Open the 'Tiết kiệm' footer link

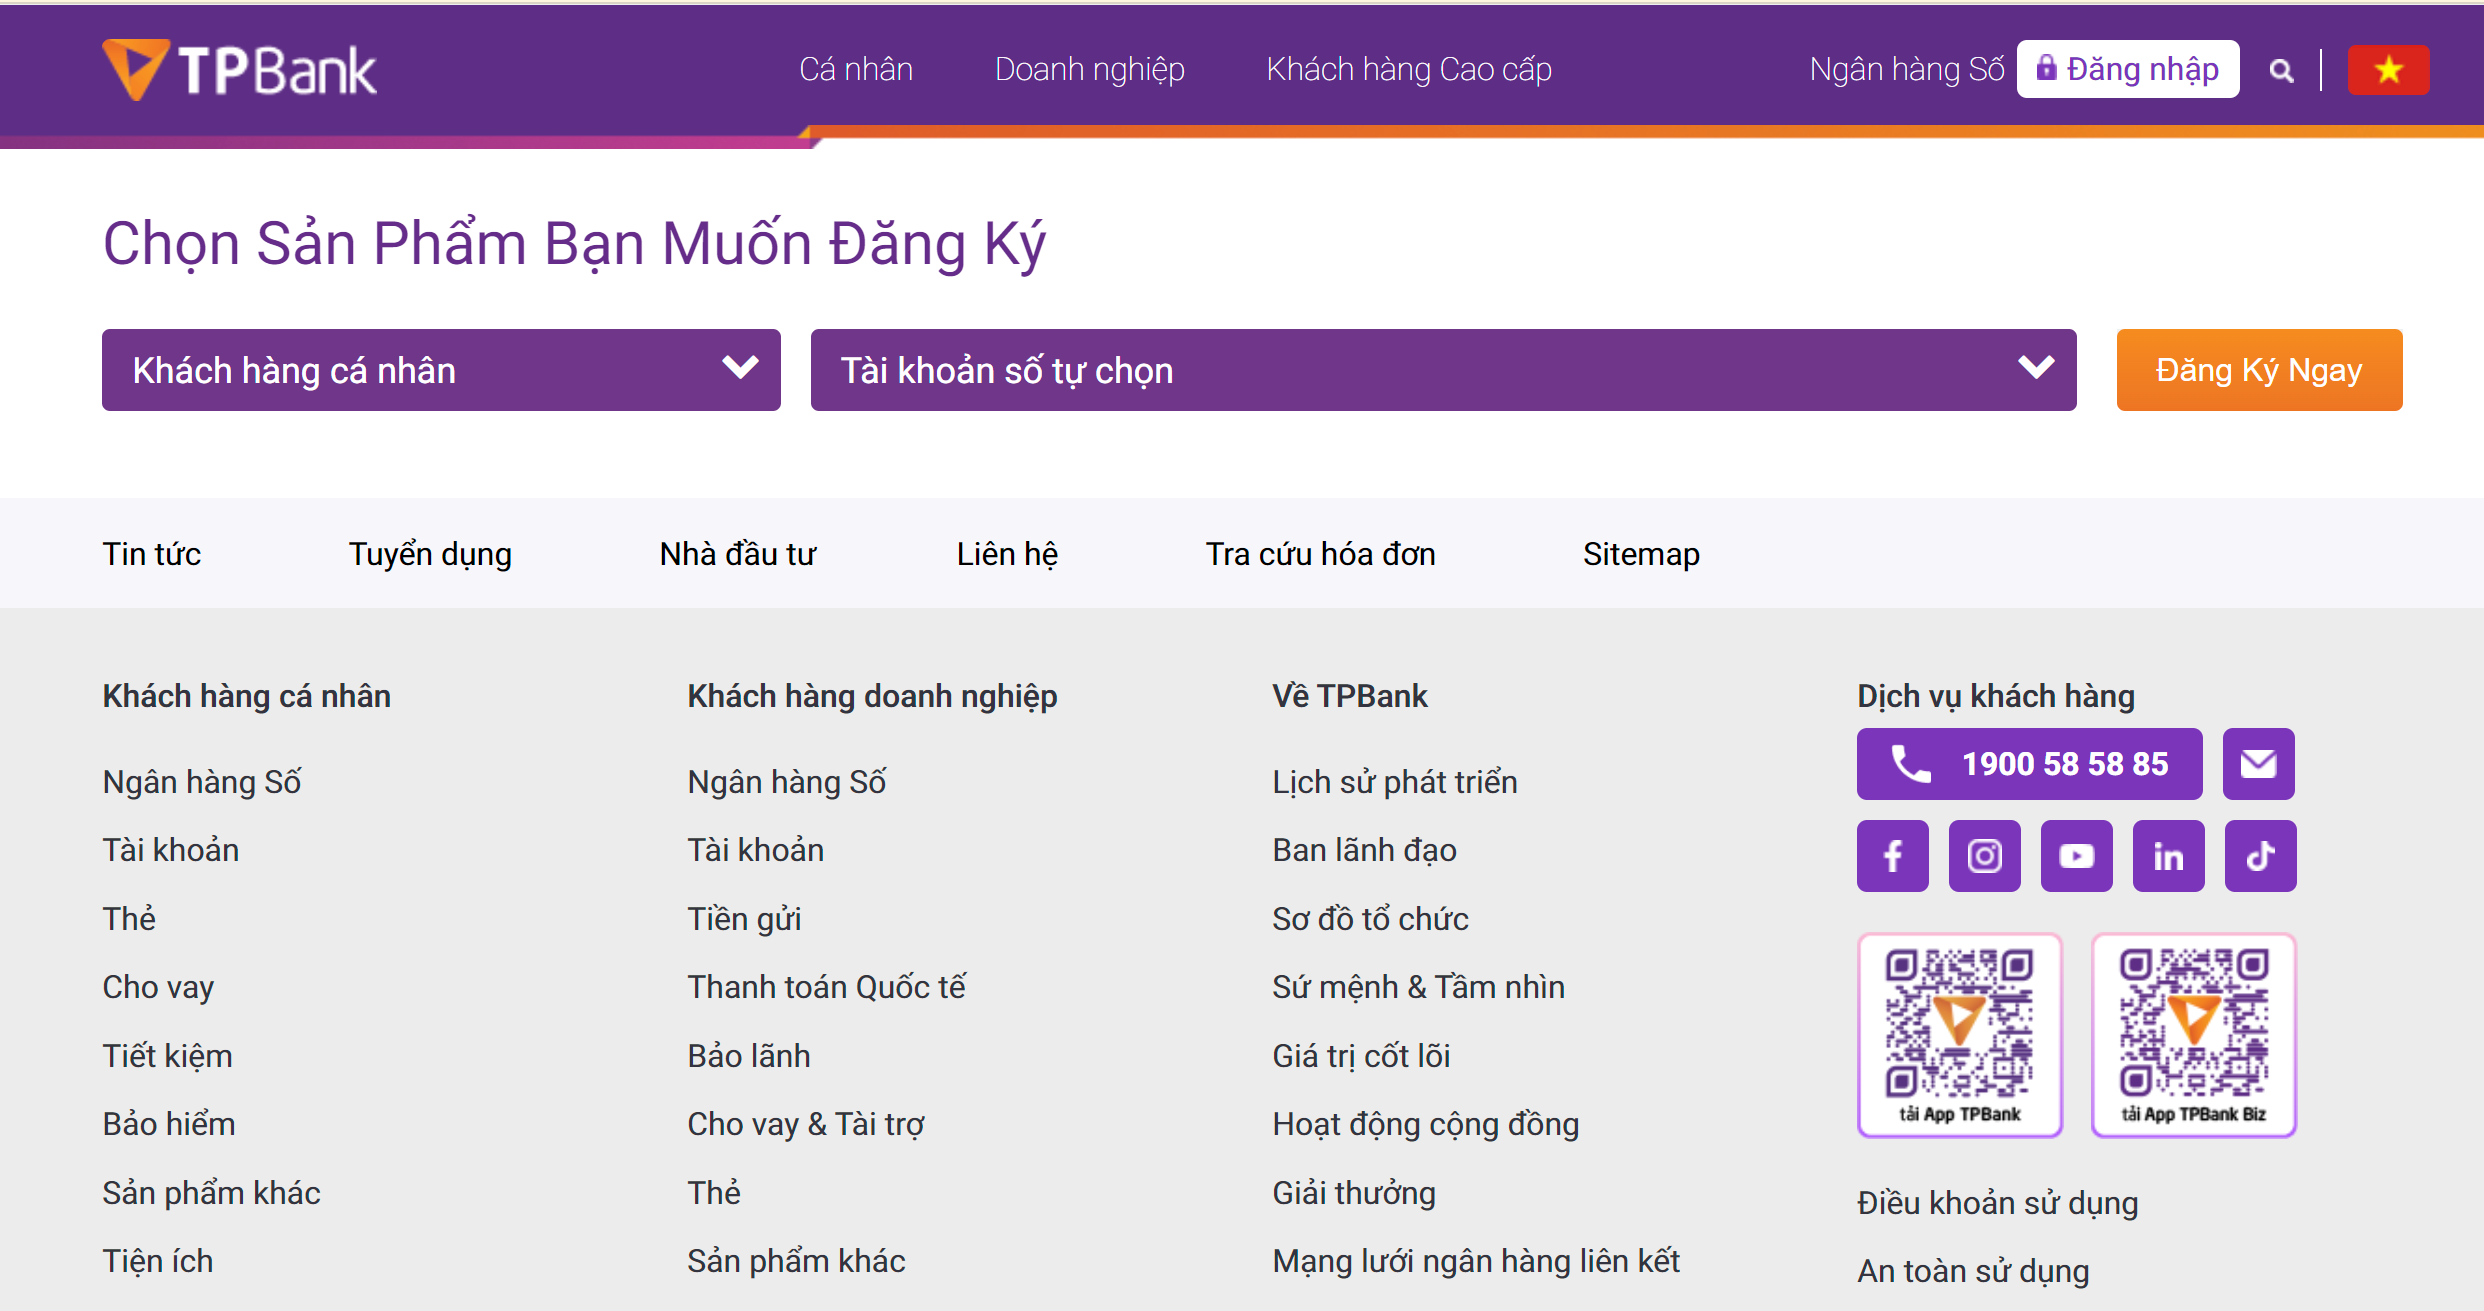click(x=167, y=1056)
